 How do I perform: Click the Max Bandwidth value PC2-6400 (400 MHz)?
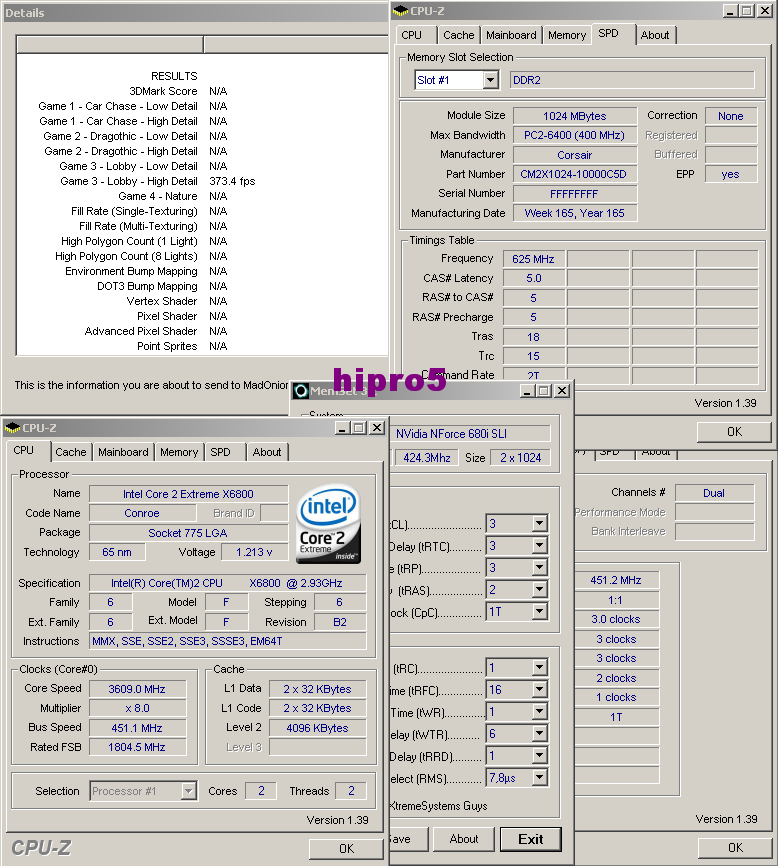(x=574, y=135)
